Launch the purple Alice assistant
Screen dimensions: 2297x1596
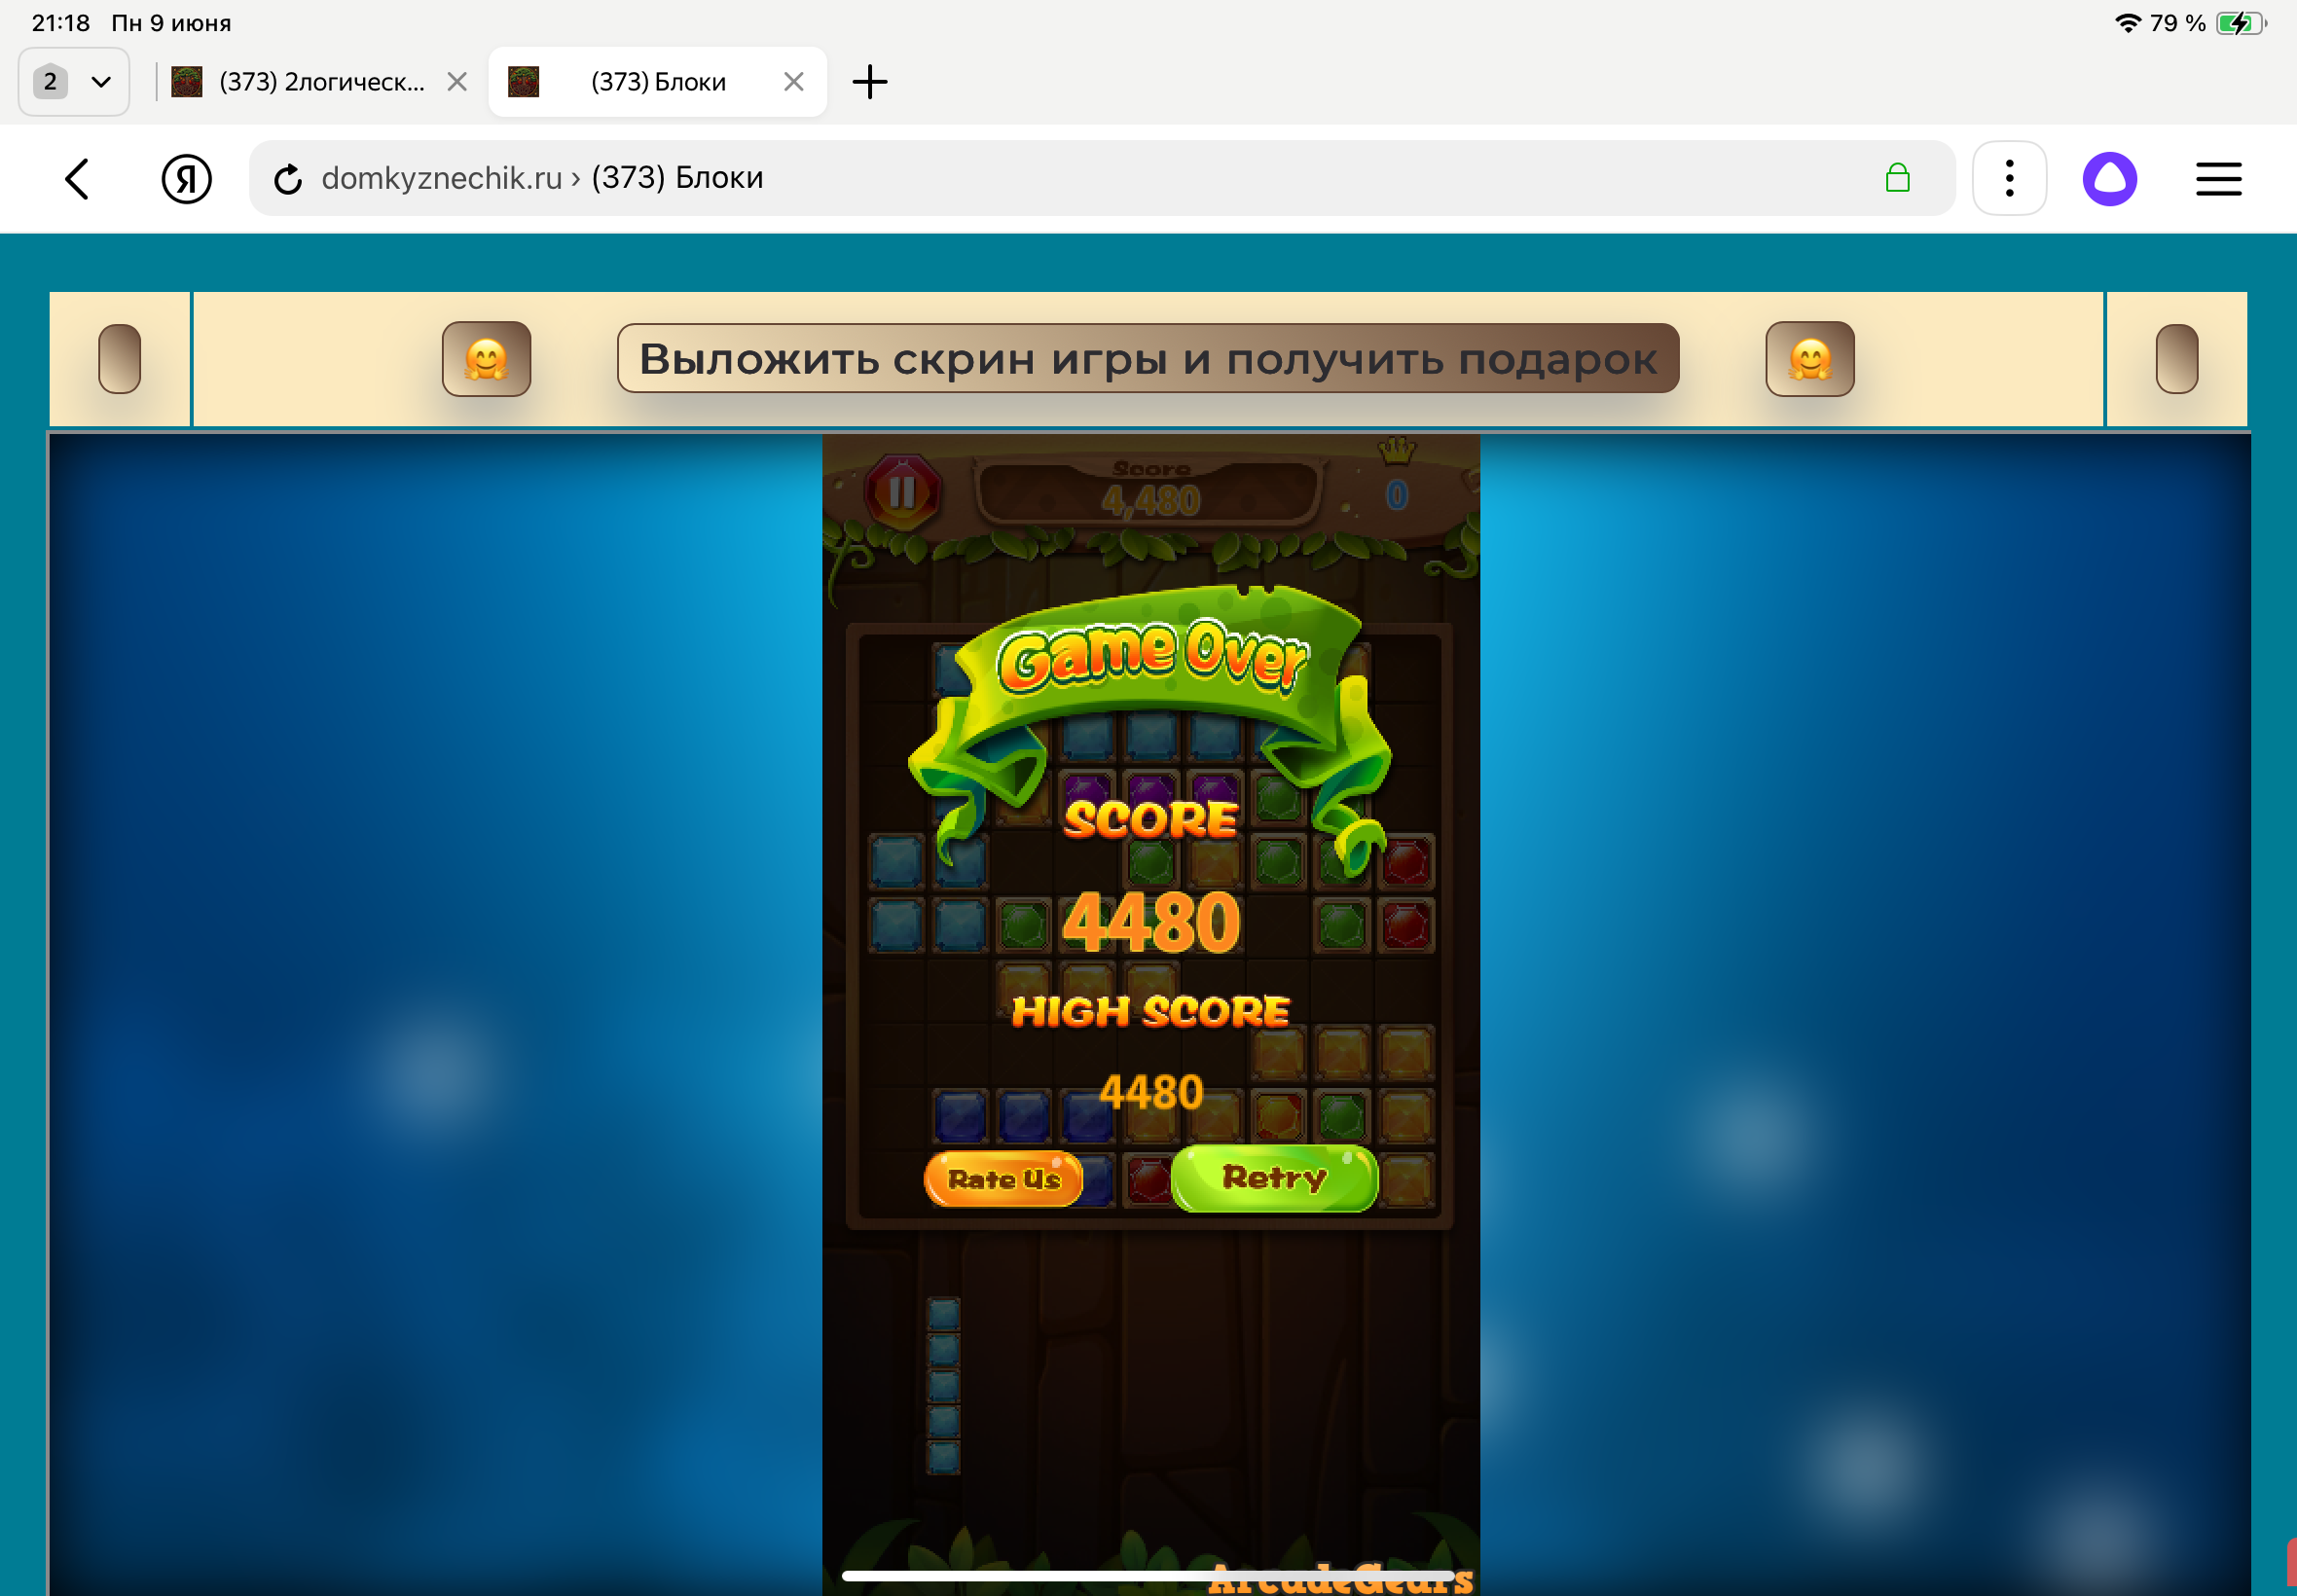tap(2109, 179)
